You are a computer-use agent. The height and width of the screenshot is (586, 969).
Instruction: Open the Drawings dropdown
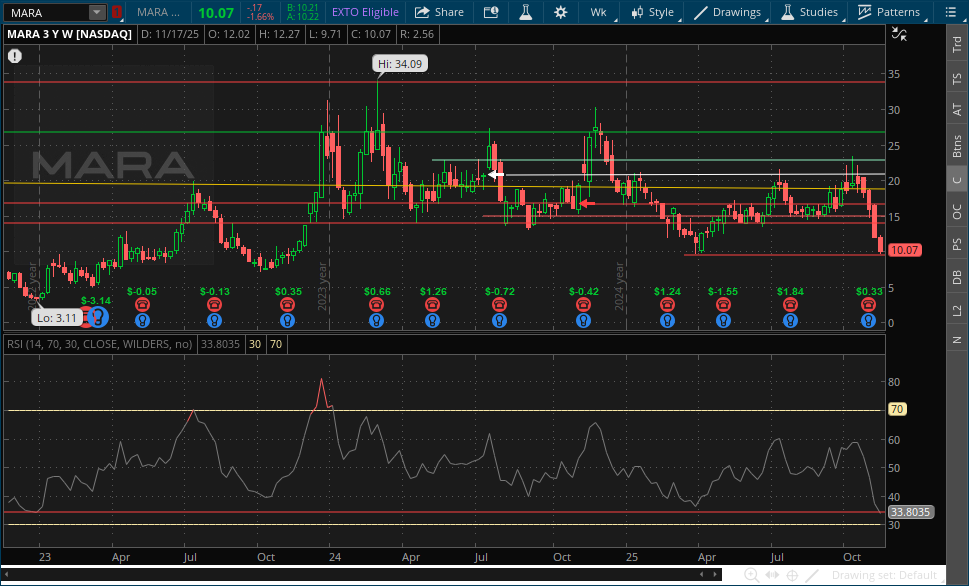(728, 12)
